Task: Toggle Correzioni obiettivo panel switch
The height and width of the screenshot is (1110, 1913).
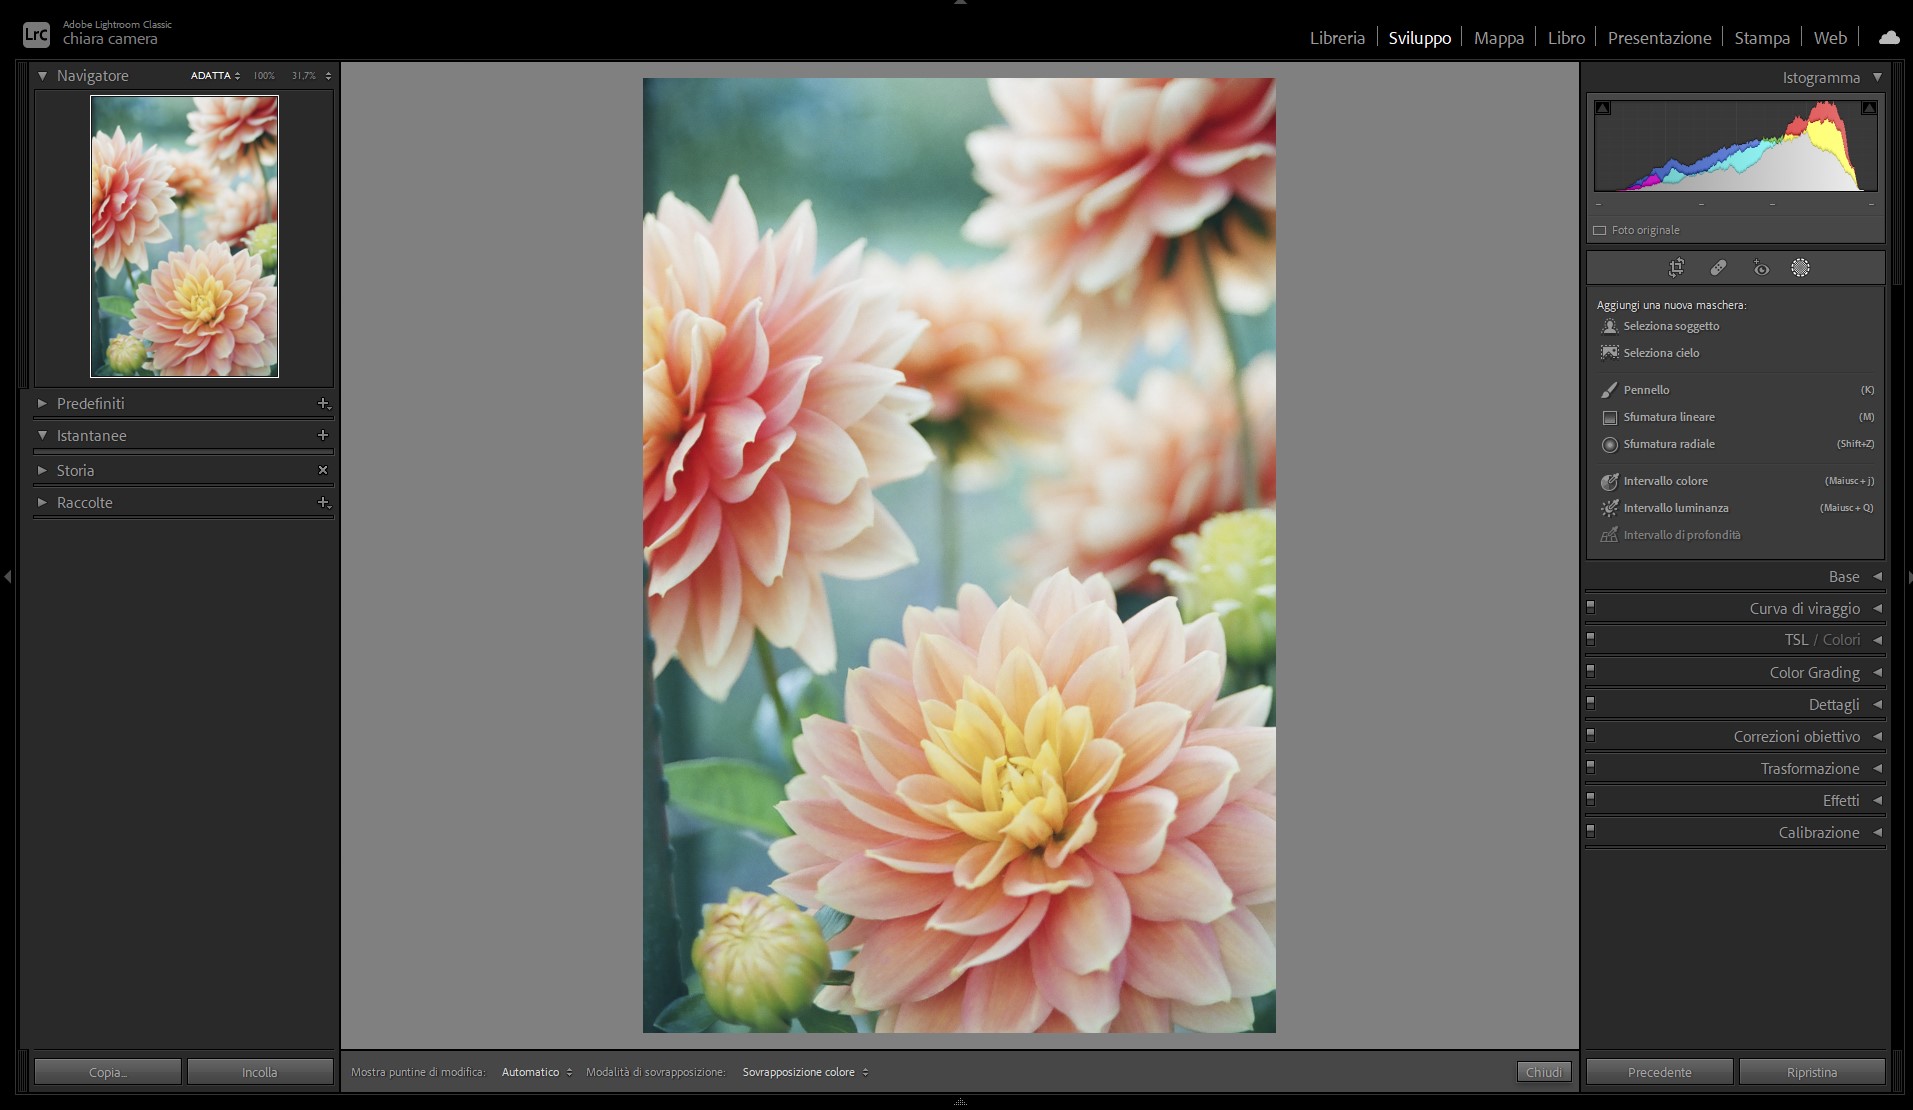Action: 1591,734
